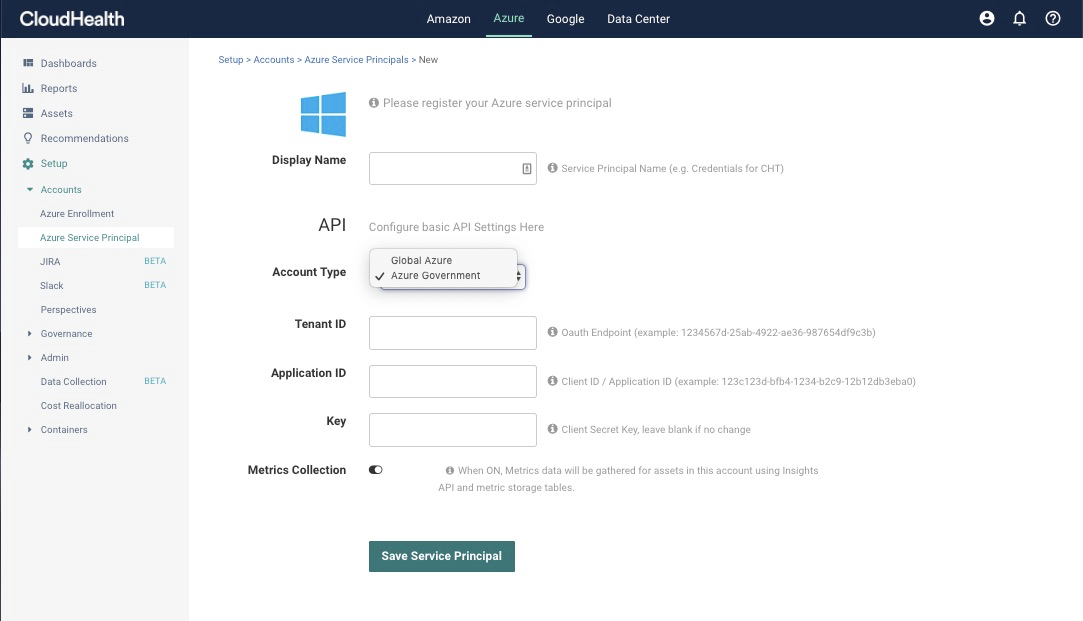Open the Dashboards section icon

(27, 63)
